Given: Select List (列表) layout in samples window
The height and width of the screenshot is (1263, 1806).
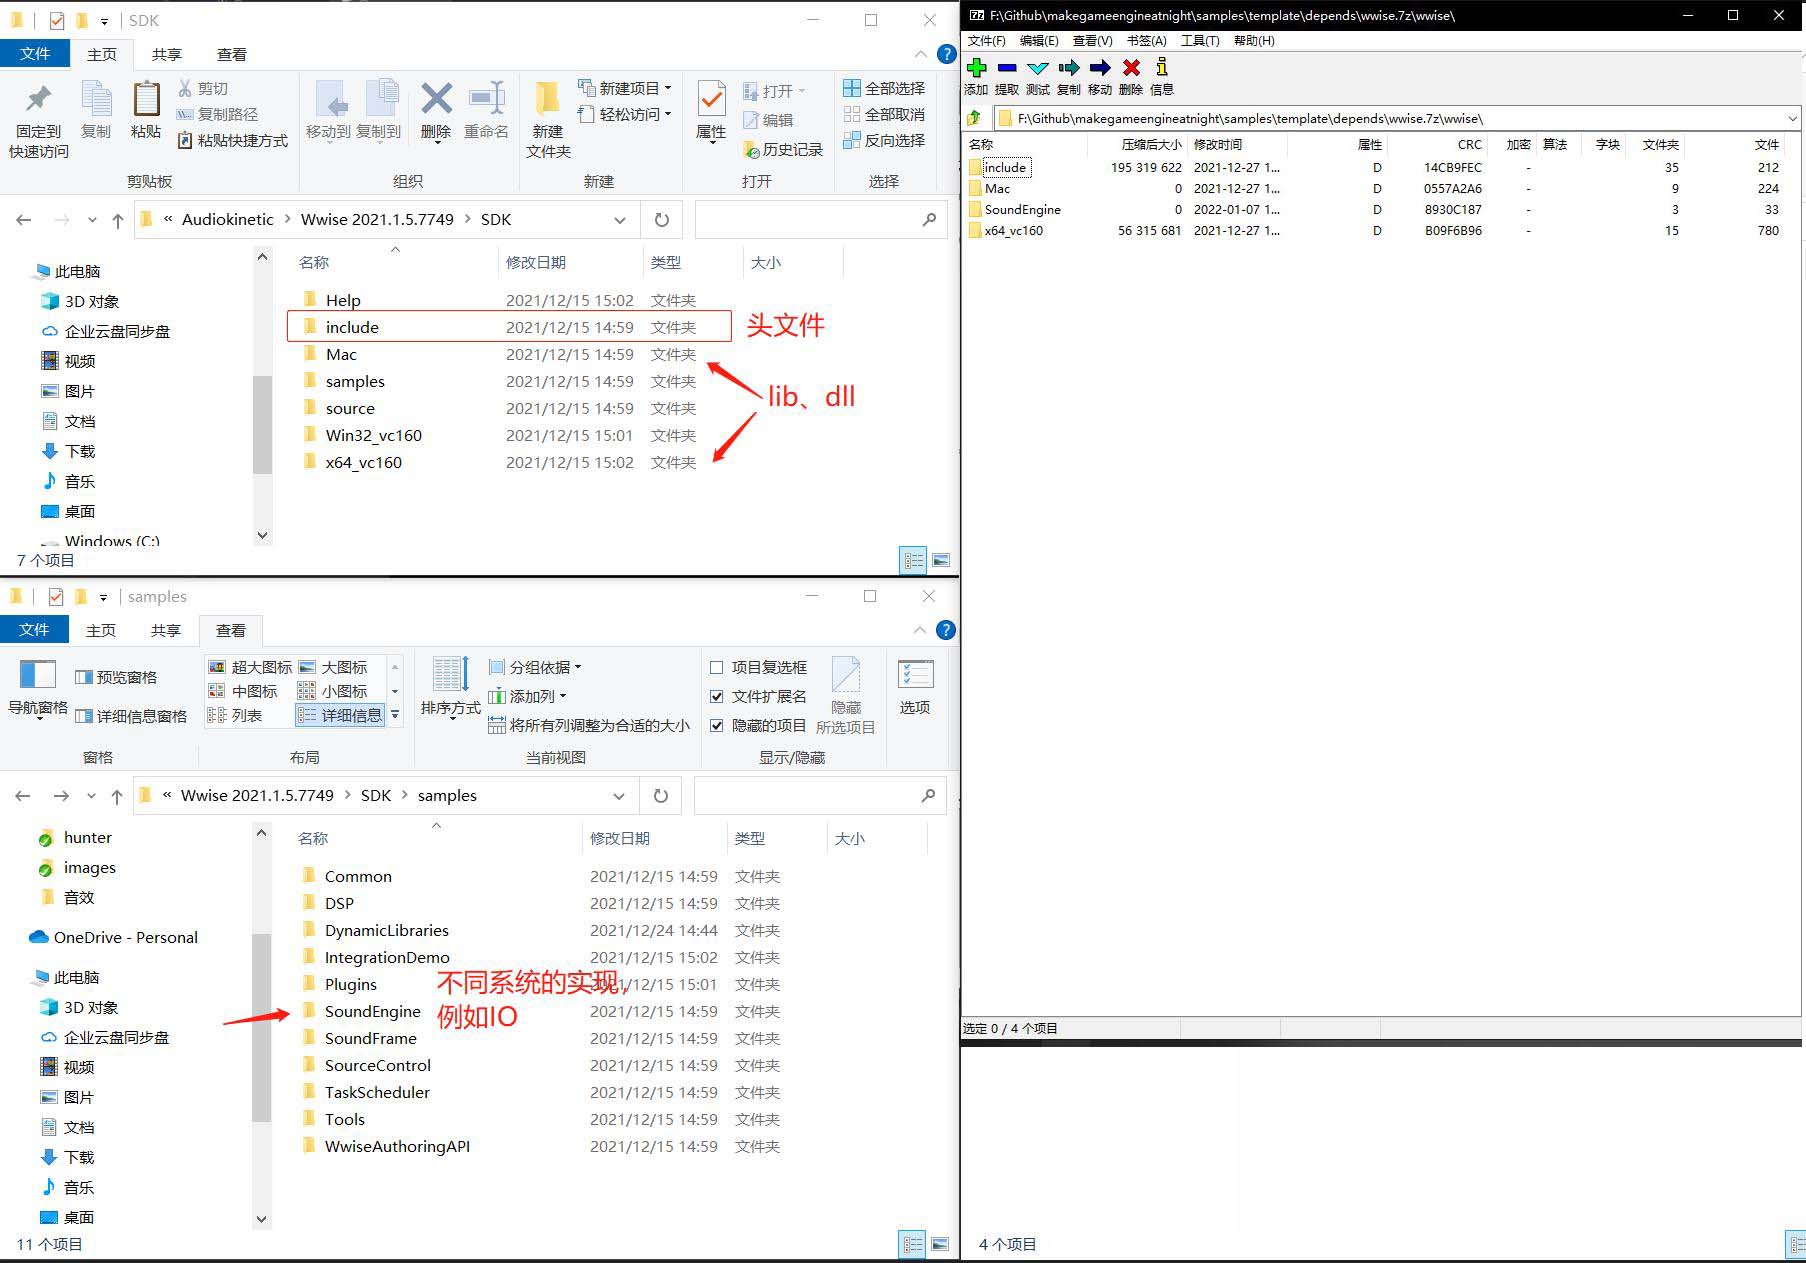Looking at the screenshot, I should (x=235, y=715).
